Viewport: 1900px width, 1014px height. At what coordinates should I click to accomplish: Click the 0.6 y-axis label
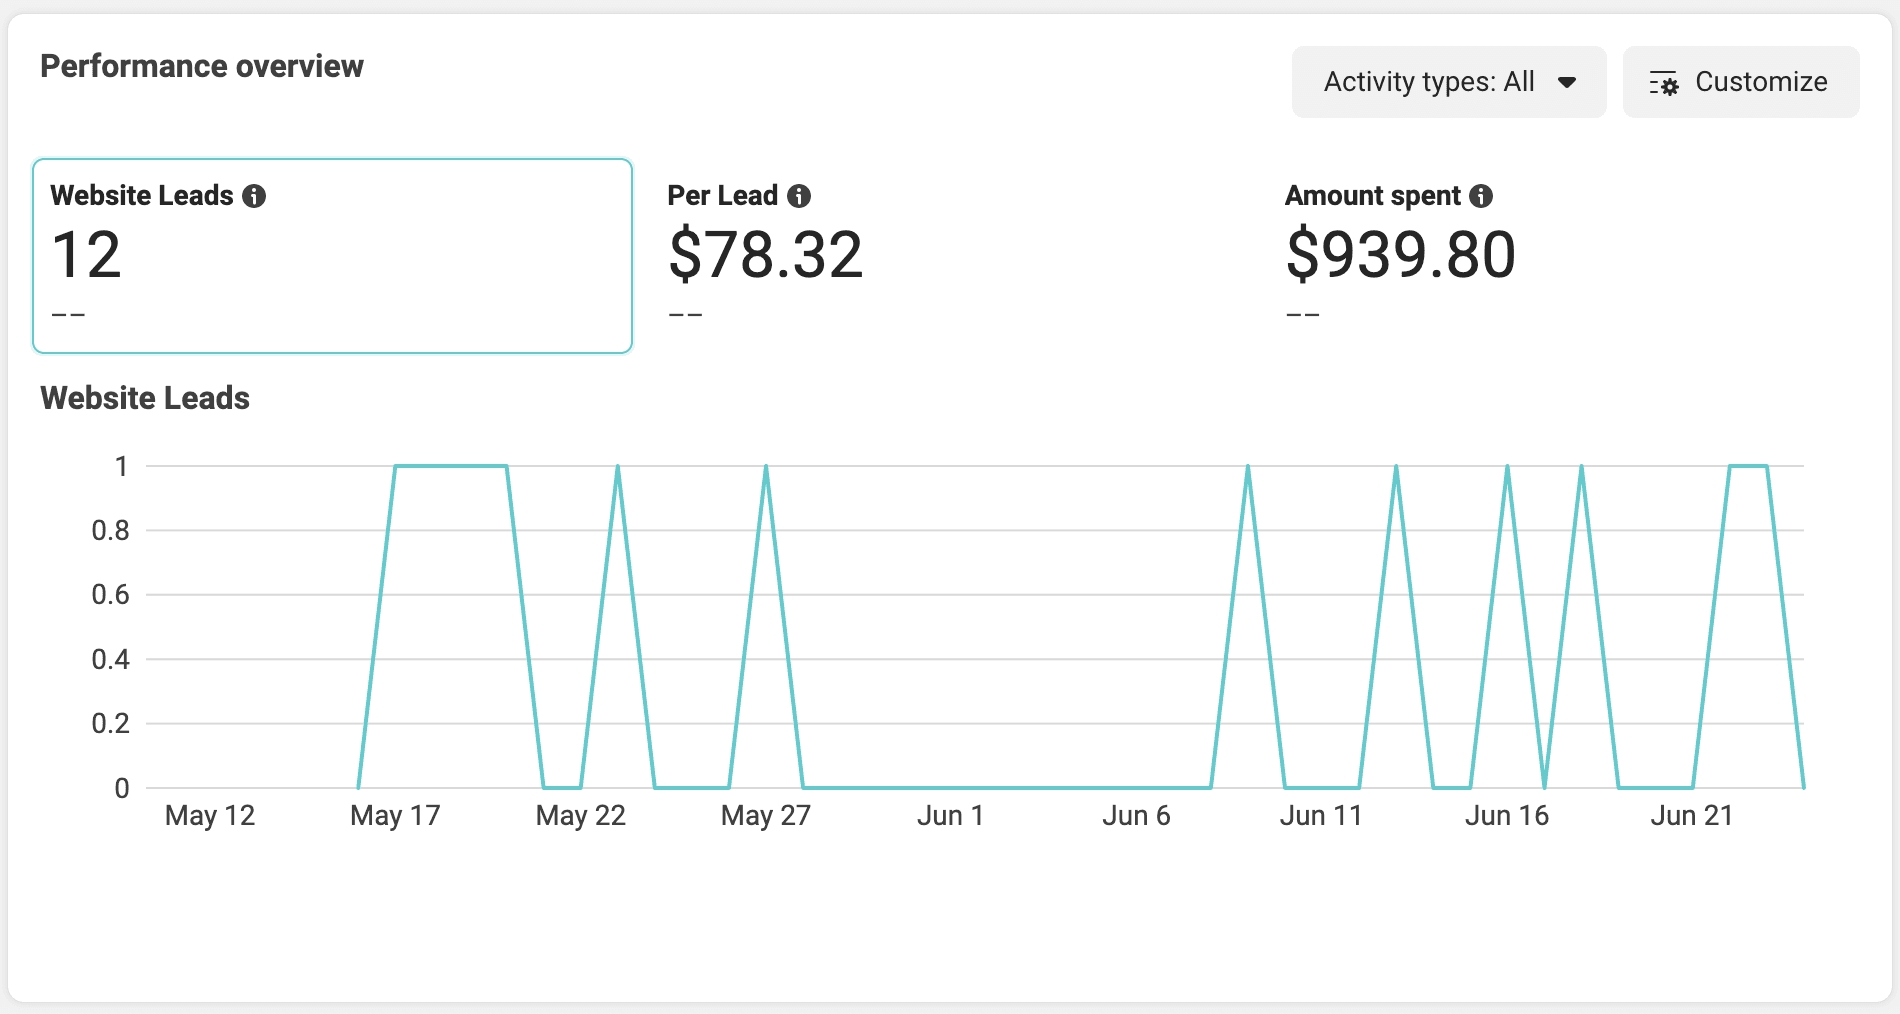(111, 595)
